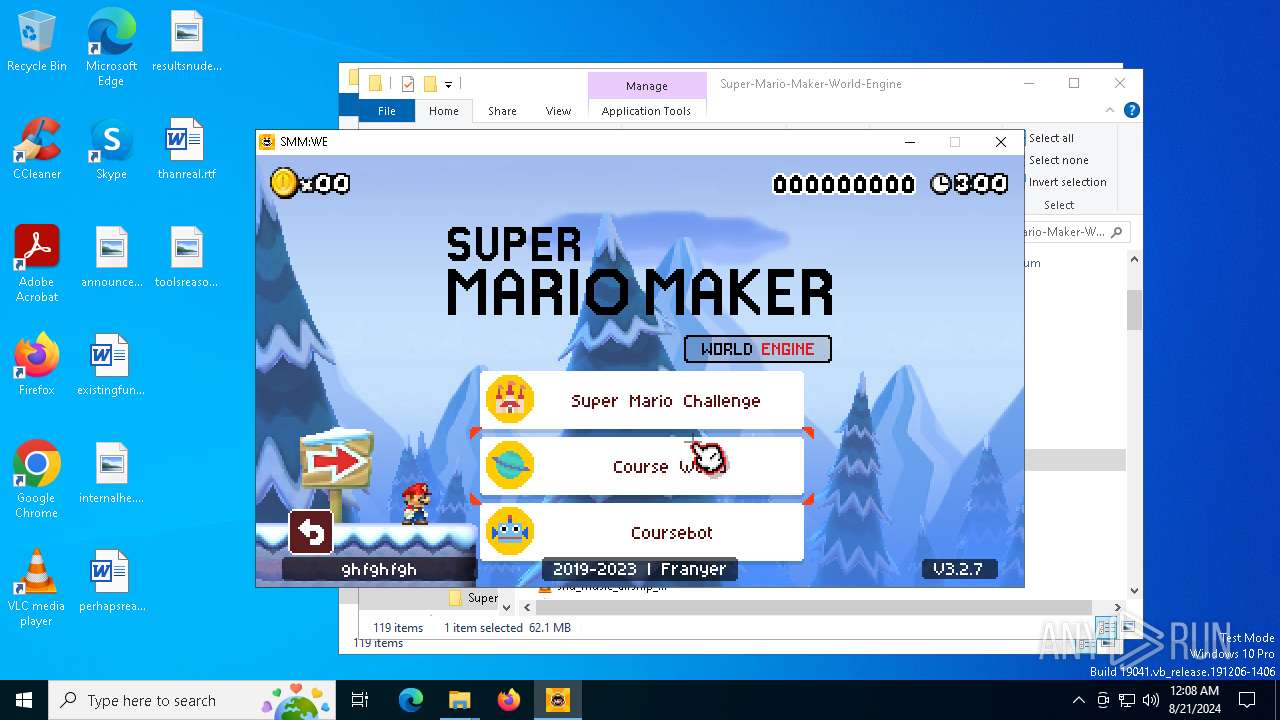Click the WORLD ENGINE logo badge
The width and height of the screenshot is (1280, 720).
(x=758, y=349)
